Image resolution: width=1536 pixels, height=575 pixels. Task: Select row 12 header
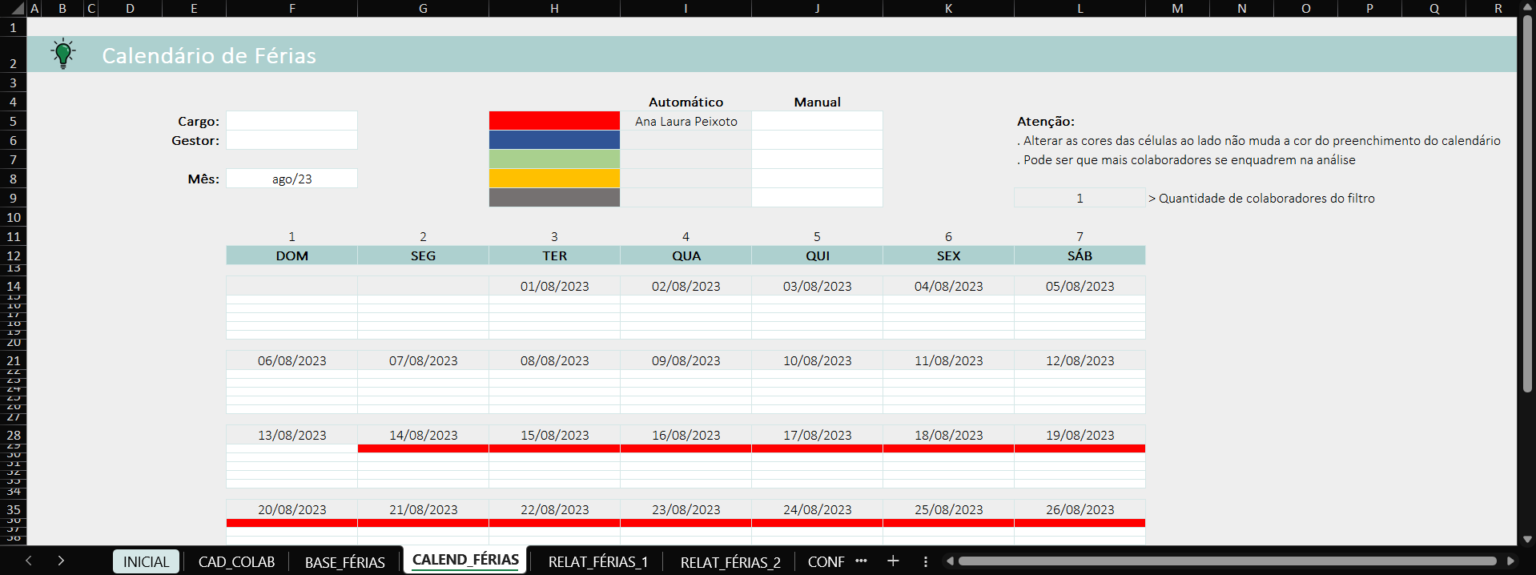13,255
